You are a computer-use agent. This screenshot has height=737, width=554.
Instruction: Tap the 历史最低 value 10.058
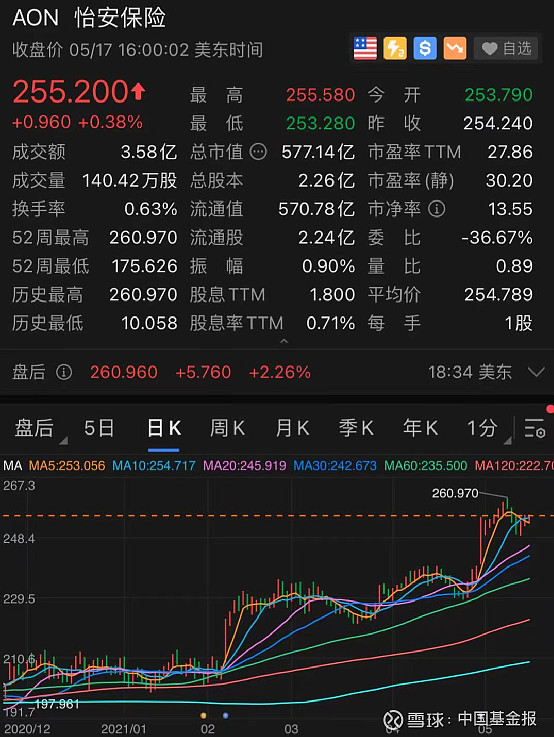pyautogui.click(x=149, y=323)
